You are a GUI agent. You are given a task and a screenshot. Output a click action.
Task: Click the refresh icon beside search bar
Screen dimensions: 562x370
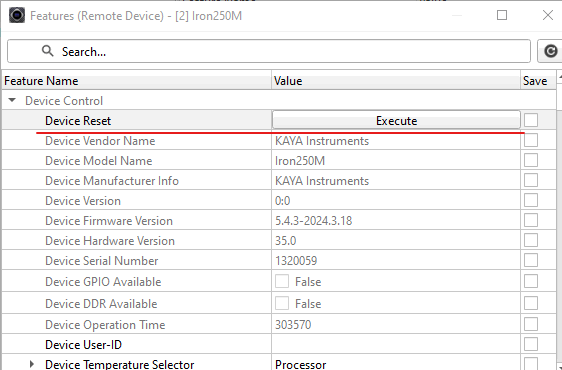point(551,51)
